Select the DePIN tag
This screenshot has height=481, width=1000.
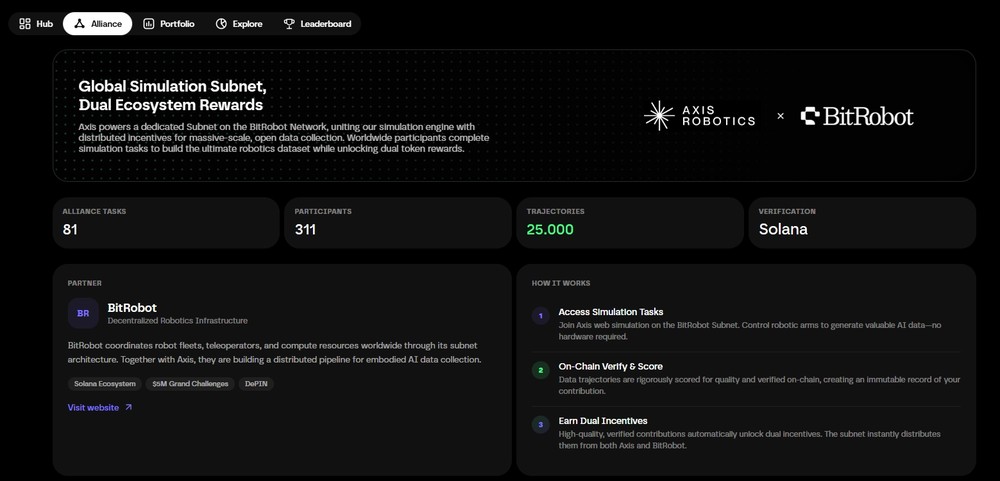pyautogui.click(x=256, y=383)
